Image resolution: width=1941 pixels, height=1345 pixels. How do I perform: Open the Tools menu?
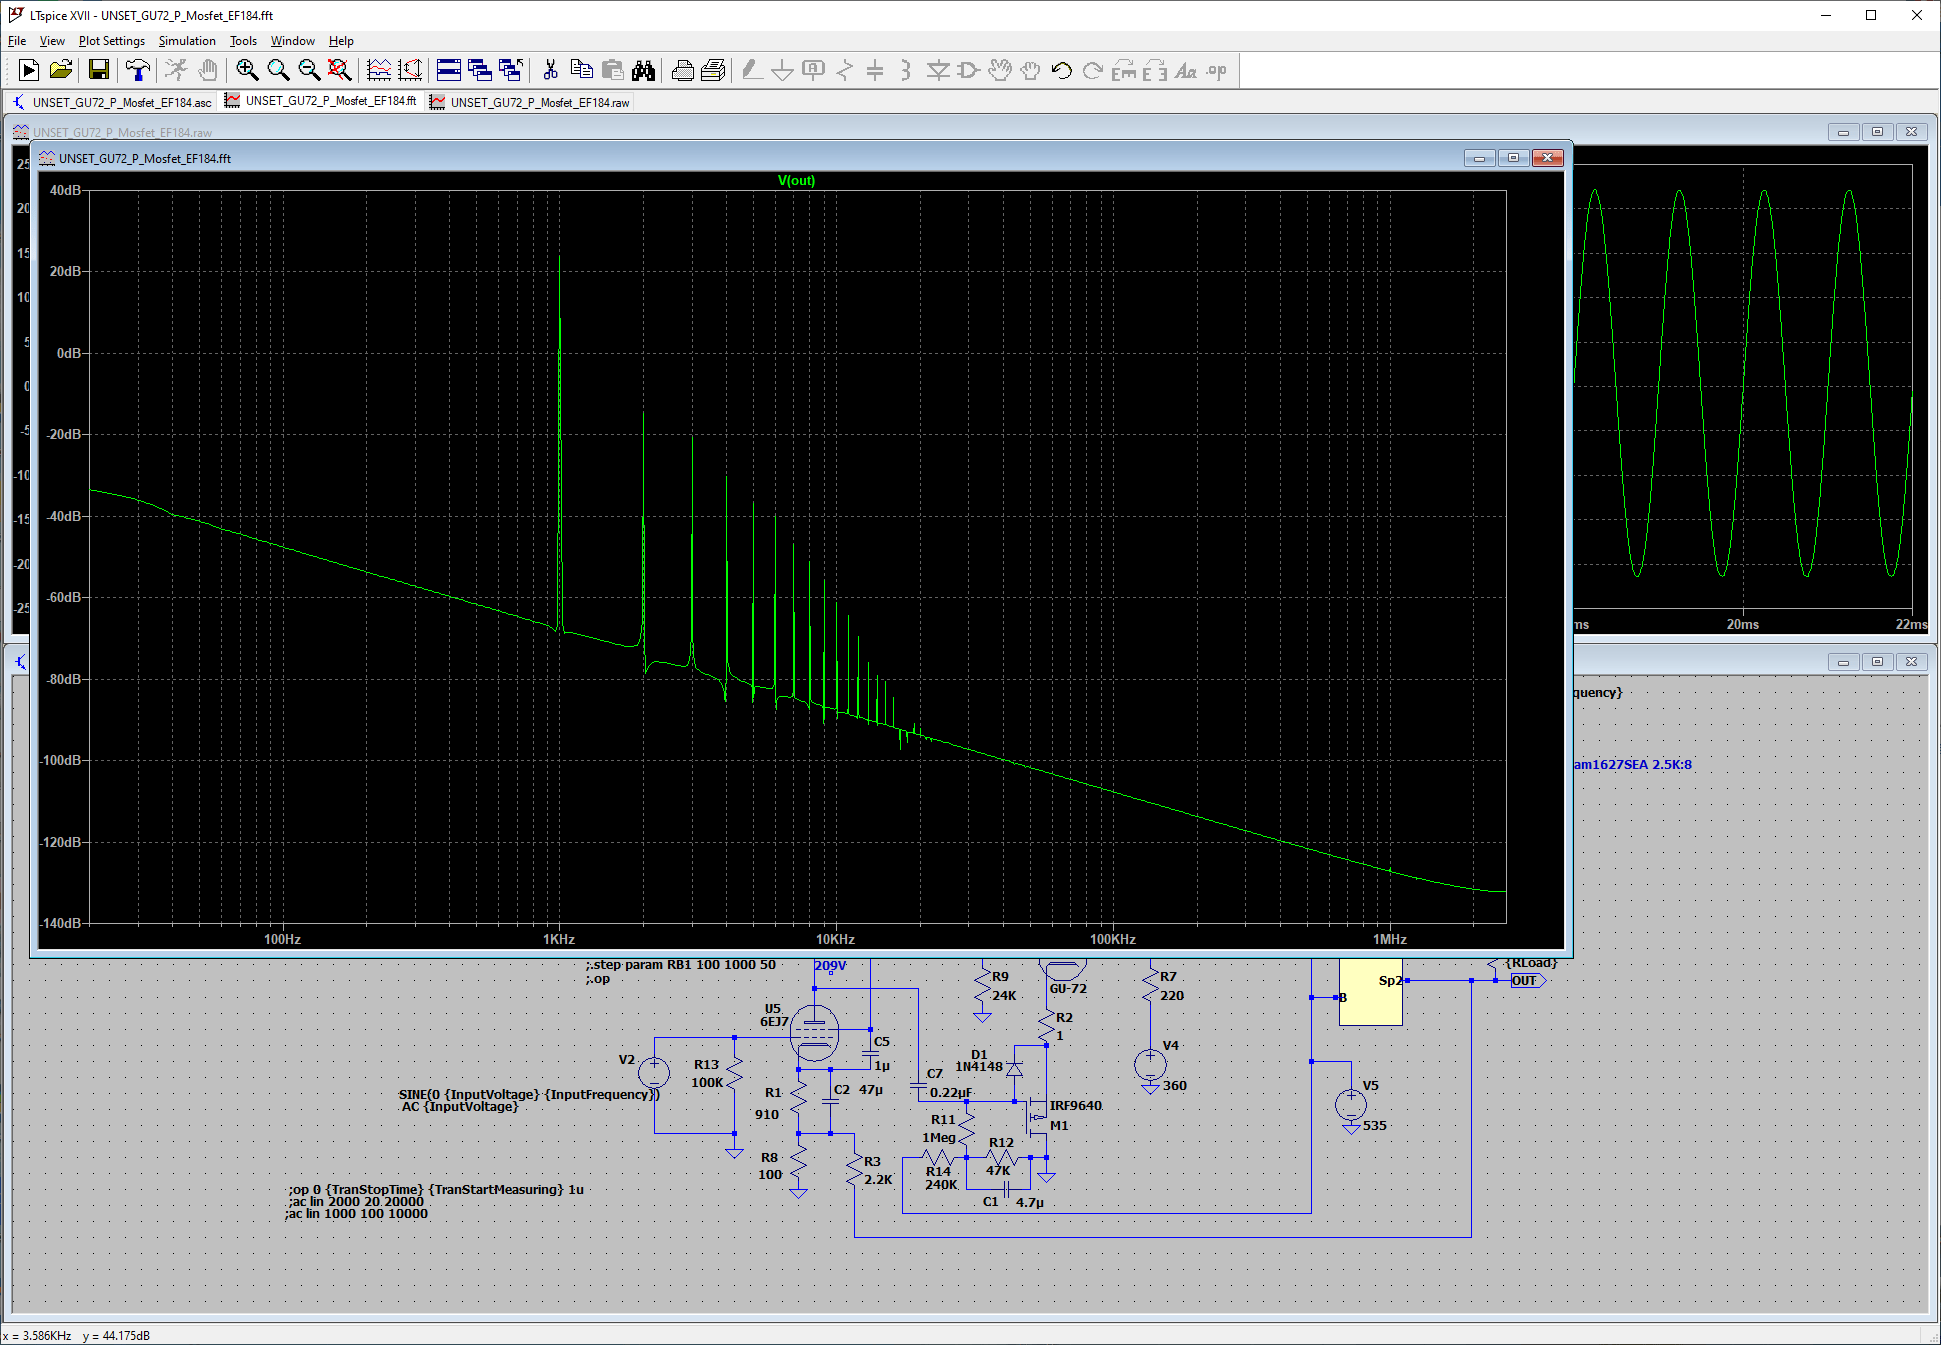click(x=243, y=41)
